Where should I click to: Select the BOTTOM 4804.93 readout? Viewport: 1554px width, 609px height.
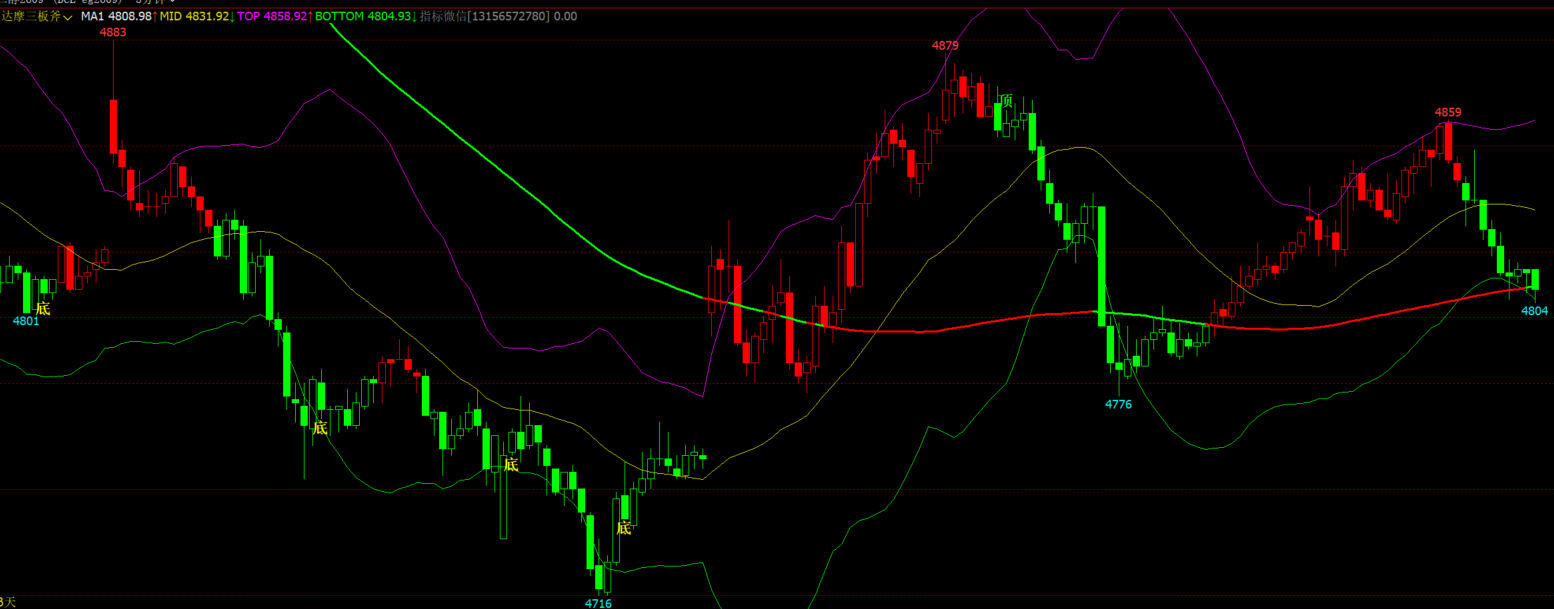363,17
